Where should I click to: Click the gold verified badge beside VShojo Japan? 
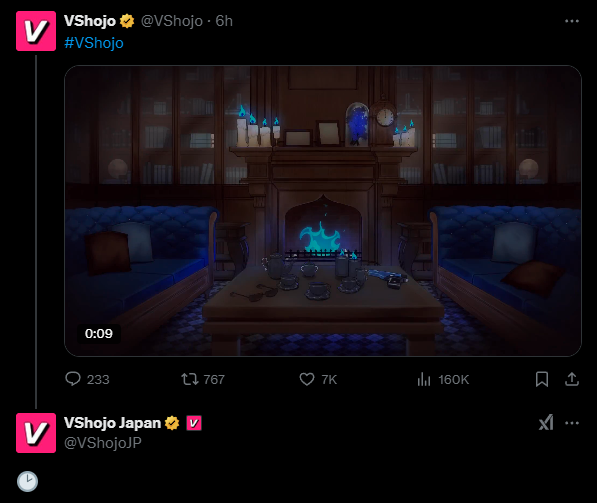(x=172, y=423)
